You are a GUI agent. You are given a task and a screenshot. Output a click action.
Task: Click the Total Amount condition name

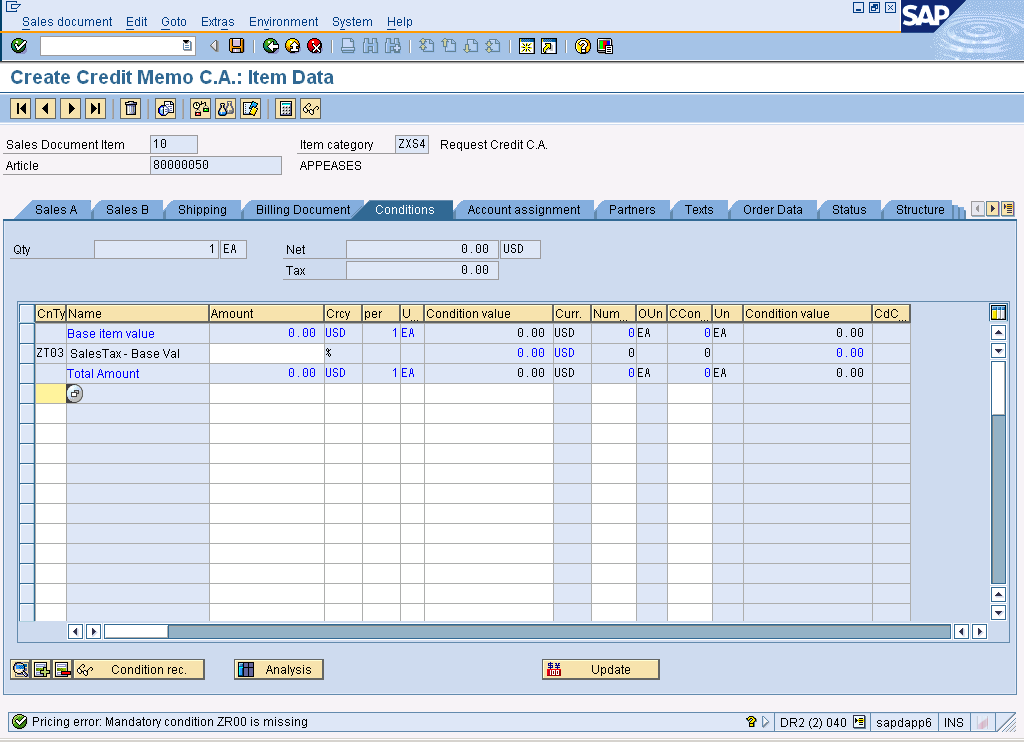[x=103, y=374]
